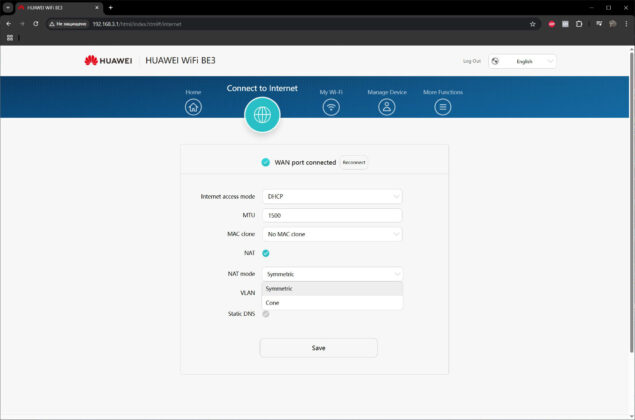Open a new browser tab
The image size is (635, 420).
pos(111,8)
